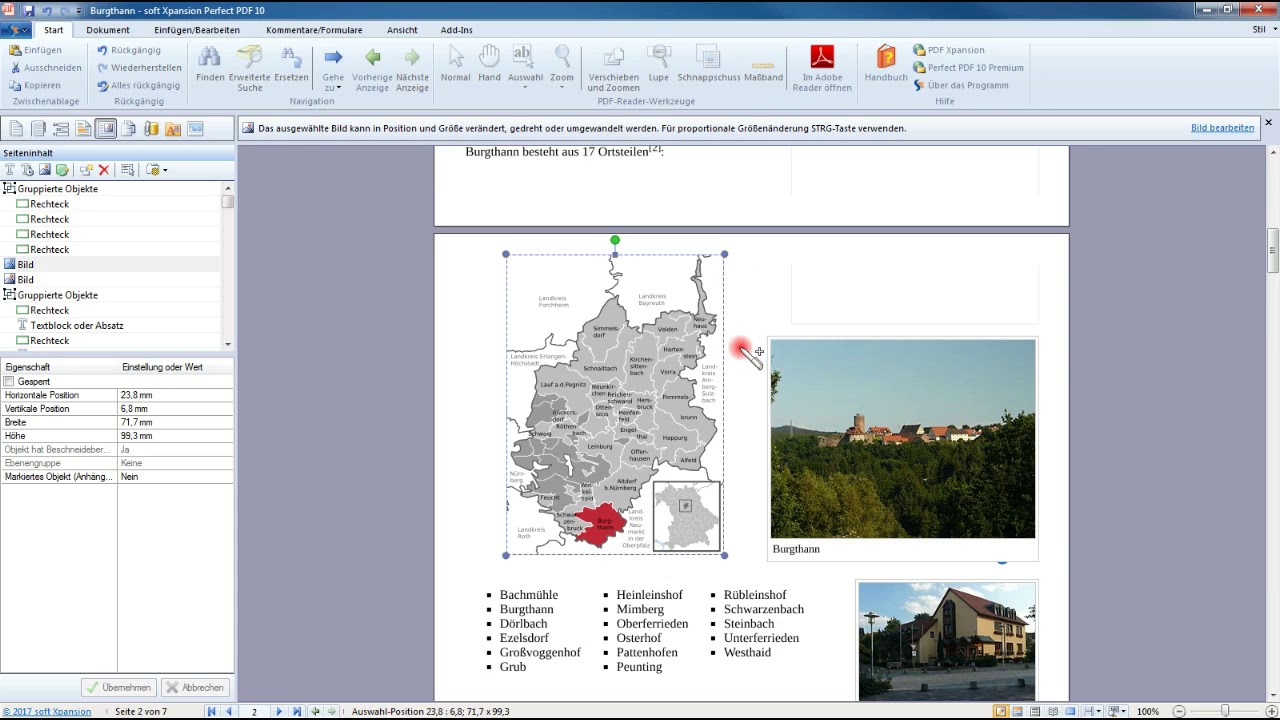The width and height of the screenshot is (1280, 720).
Task: Open the Ansicht tab
Action: [402, 30]
